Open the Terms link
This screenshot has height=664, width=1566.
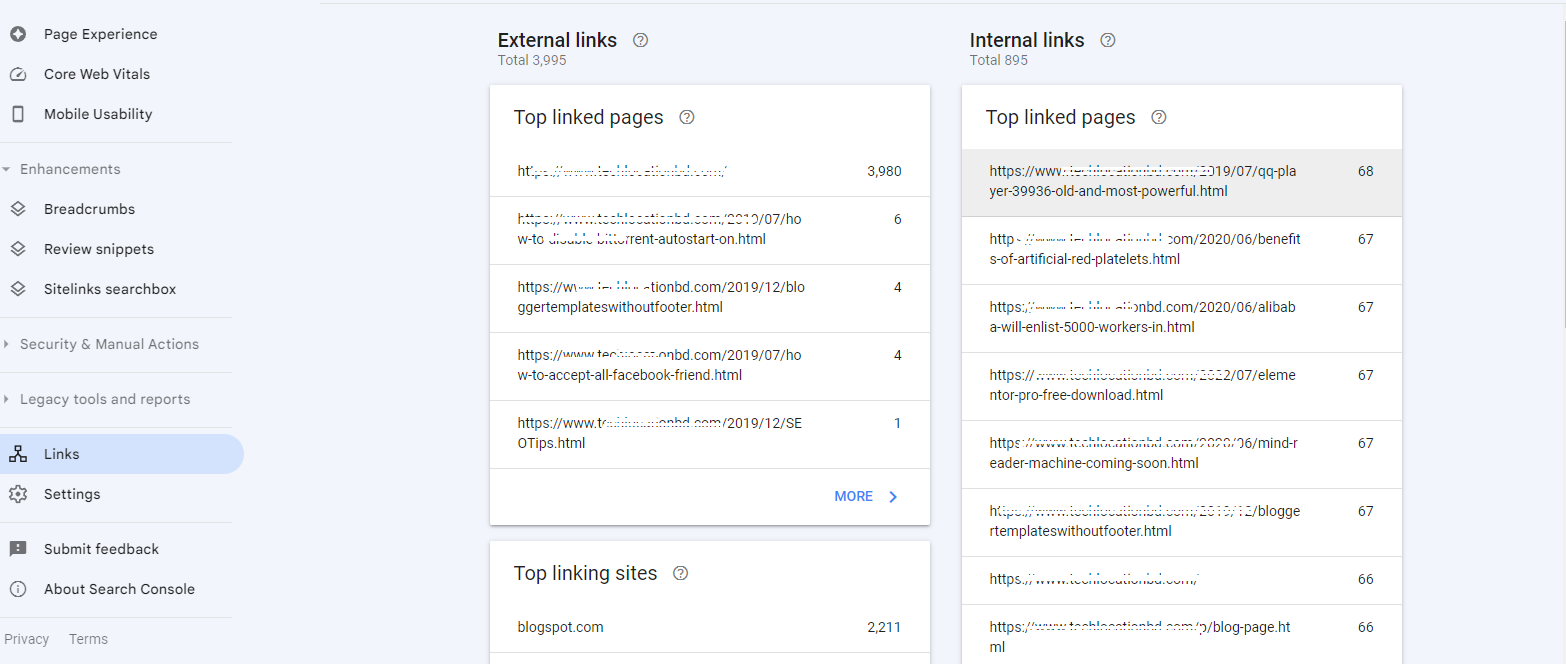click(88, 639)
